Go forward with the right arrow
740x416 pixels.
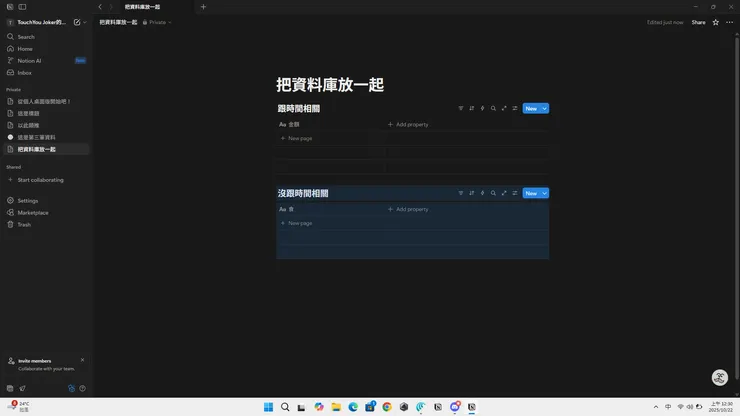pyautogui.click(x=111, y=7)
